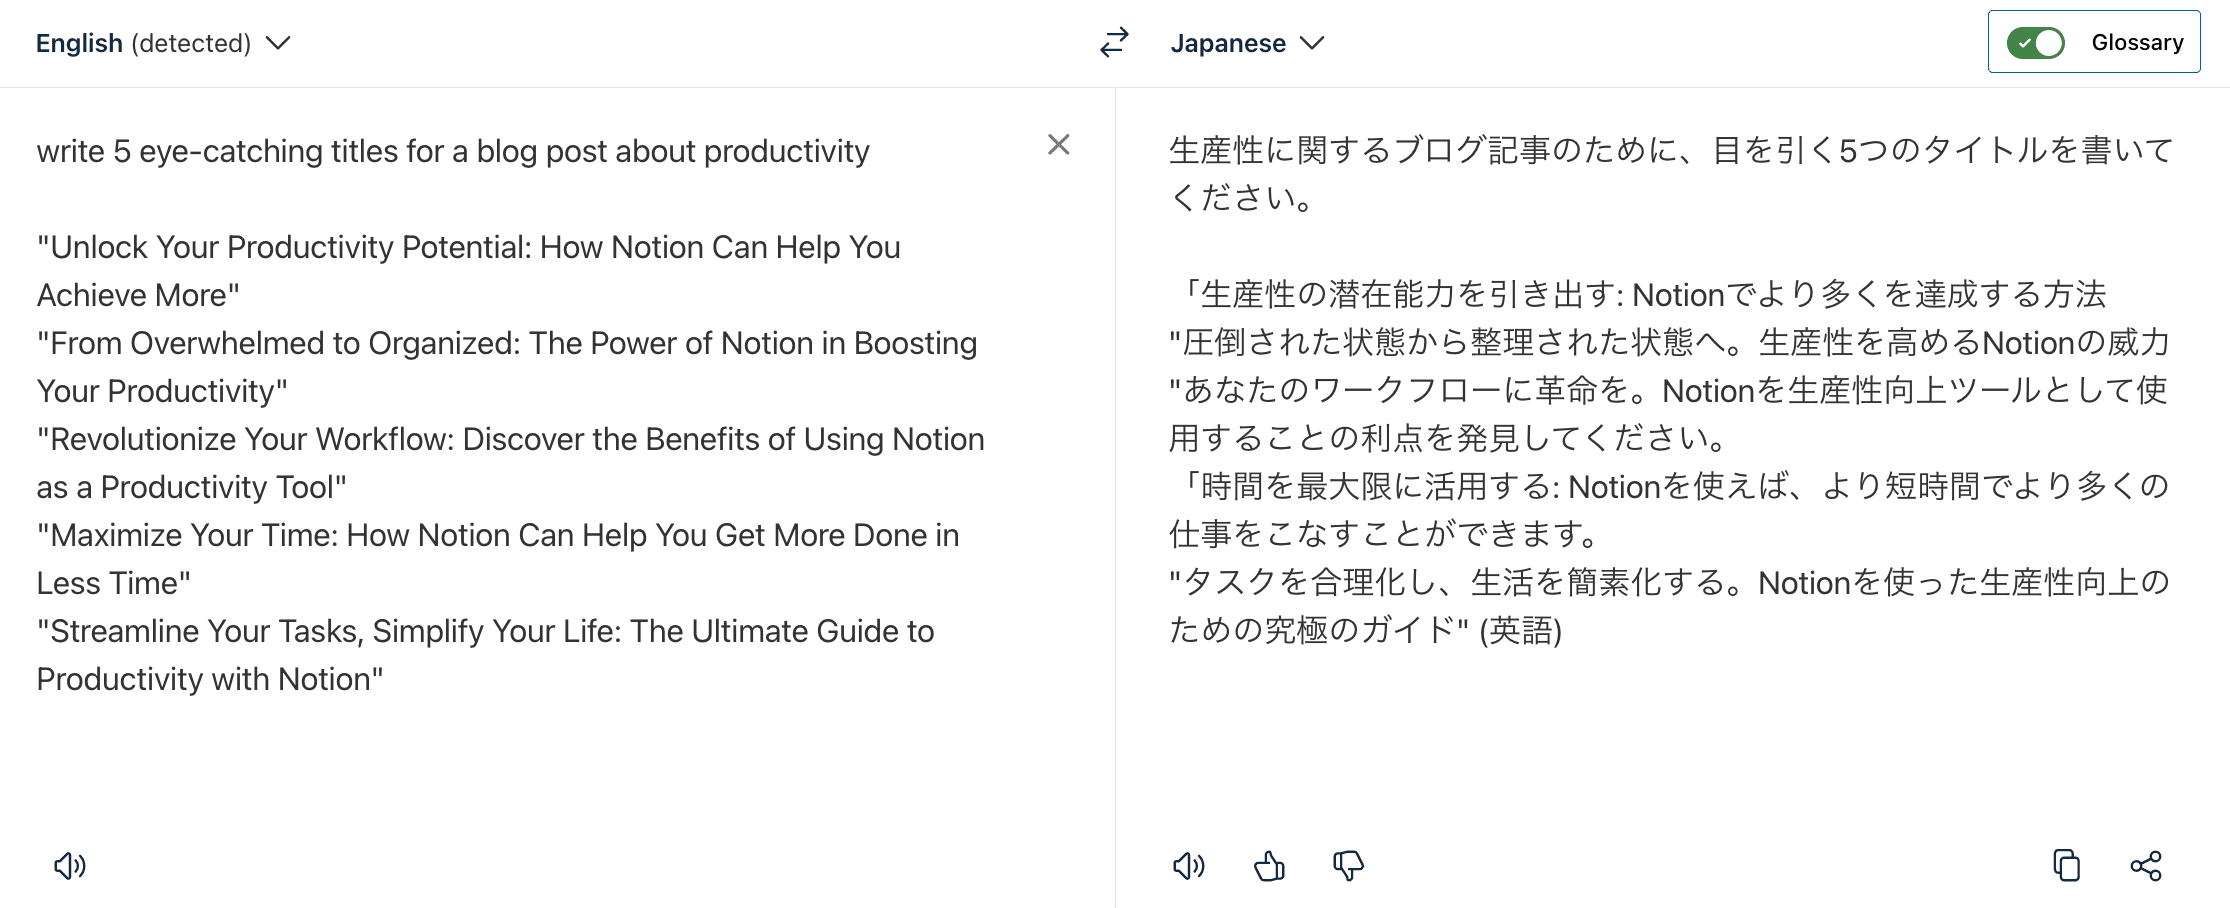The height and width of the screenshot is (908, 2230).
Task: Copy the Japanese translation to clipboard
Action: tap(2066, 866)
